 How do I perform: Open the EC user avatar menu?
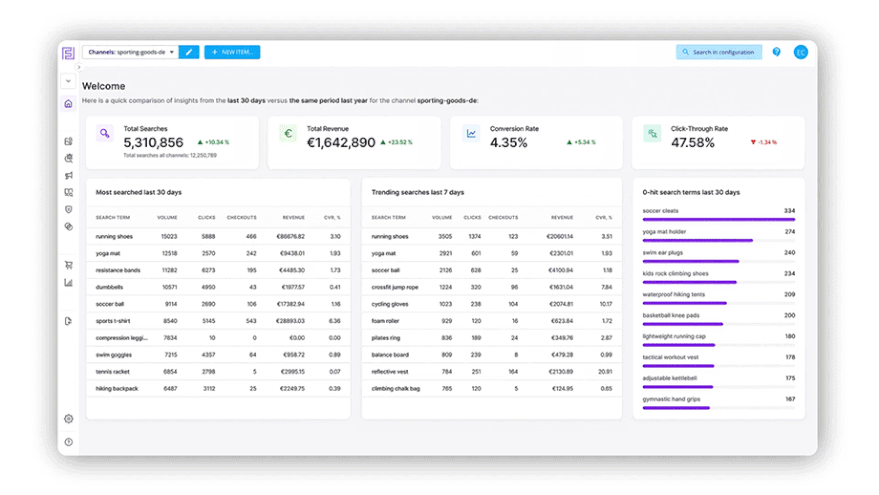click(801, 52)
